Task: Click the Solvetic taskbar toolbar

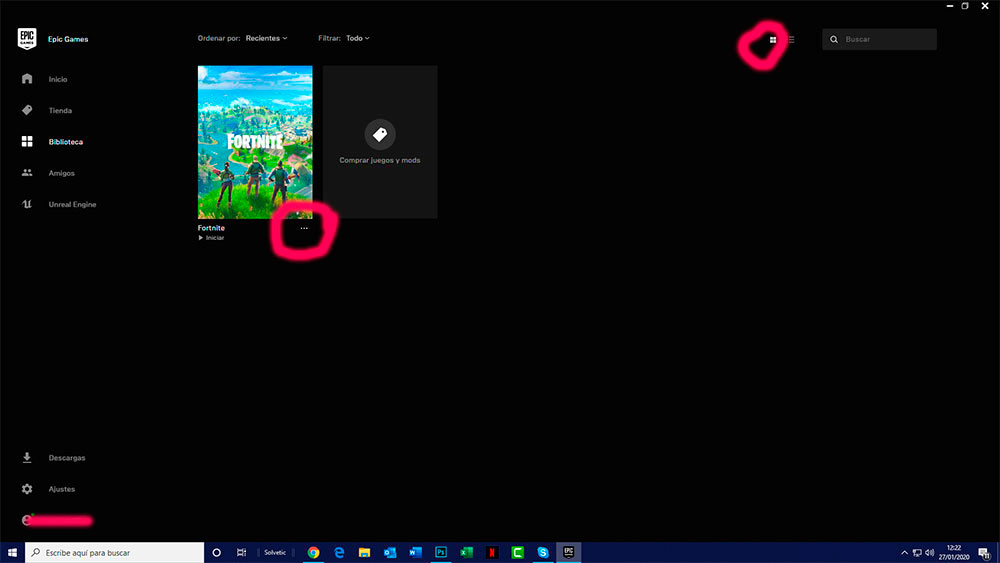Action: coord(275,553)
